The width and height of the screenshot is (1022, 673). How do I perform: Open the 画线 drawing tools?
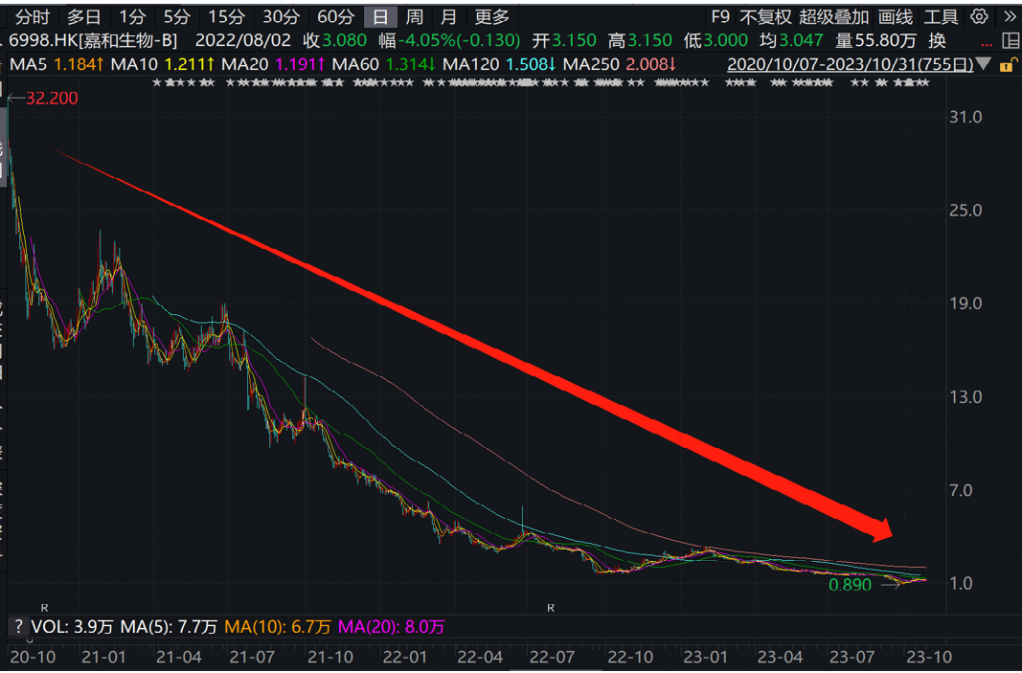[x=895, y=17]
